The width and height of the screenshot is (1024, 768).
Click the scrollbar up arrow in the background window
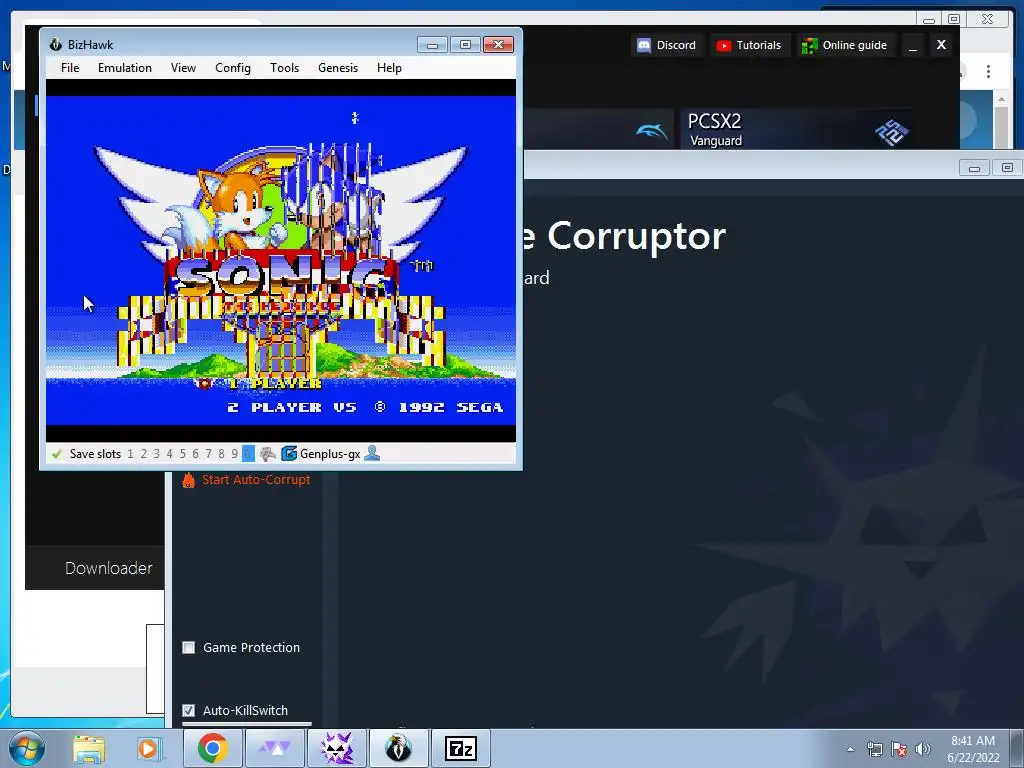[1001, 99]
